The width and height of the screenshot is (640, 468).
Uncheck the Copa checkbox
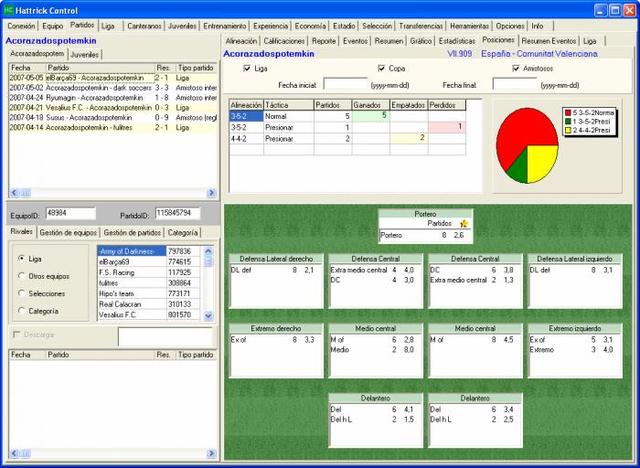(382, 69)
